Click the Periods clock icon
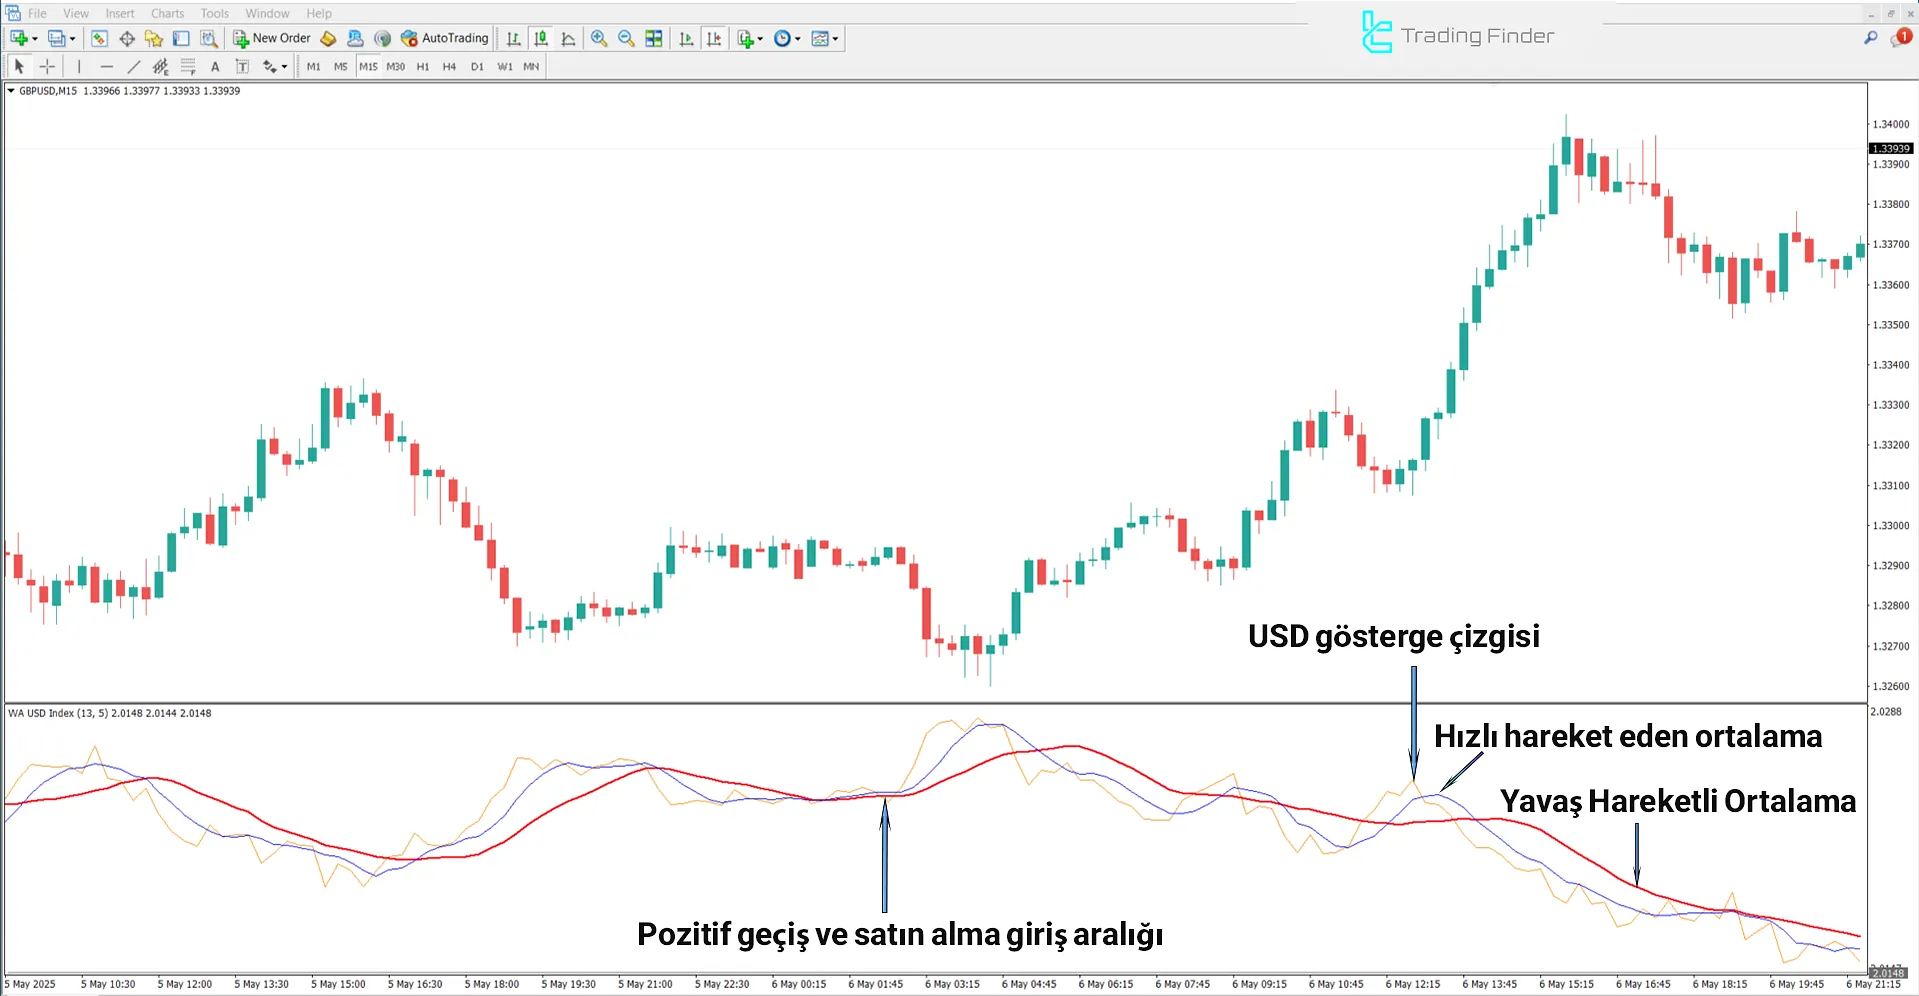 pos(782,38)
